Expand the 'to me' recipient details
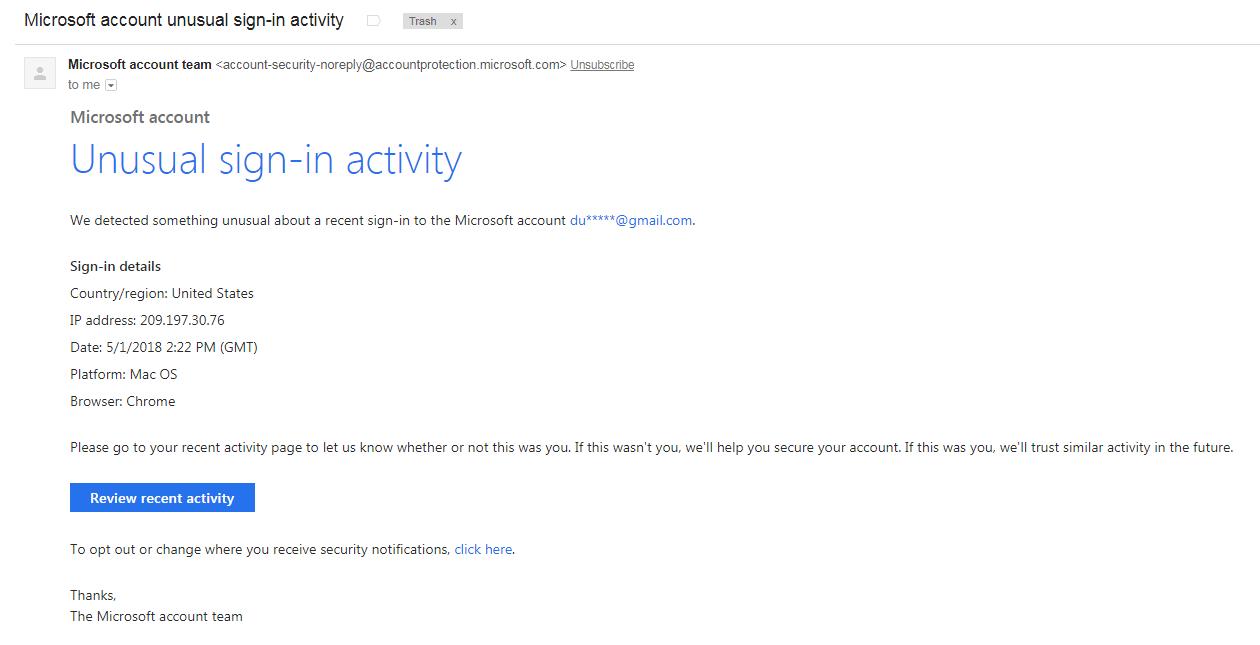Viewport: 1260px width, 645px height. click(x=110, y=85)
